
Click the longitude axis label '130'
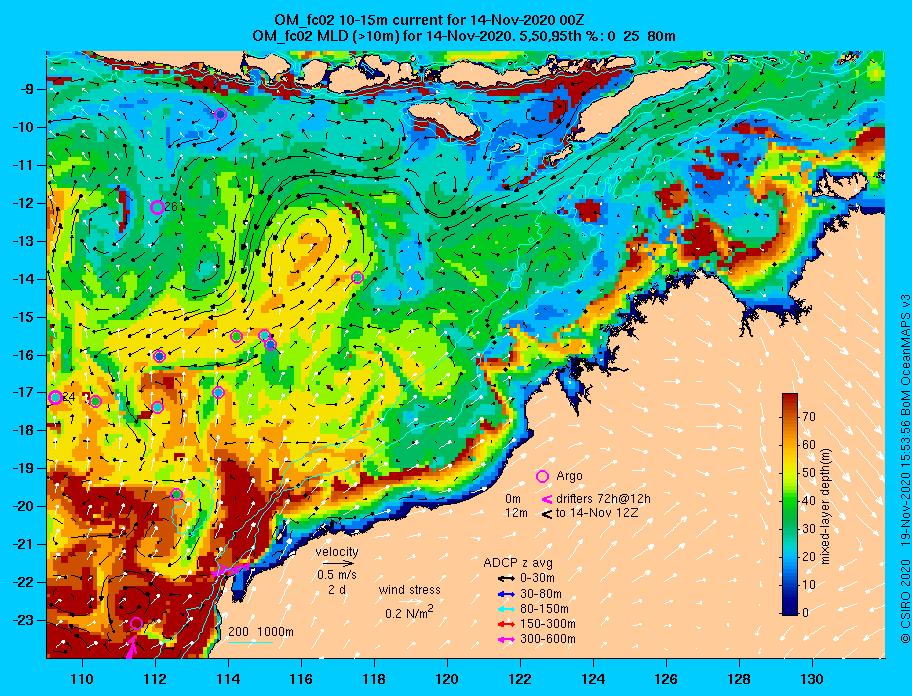click(812, 679)
